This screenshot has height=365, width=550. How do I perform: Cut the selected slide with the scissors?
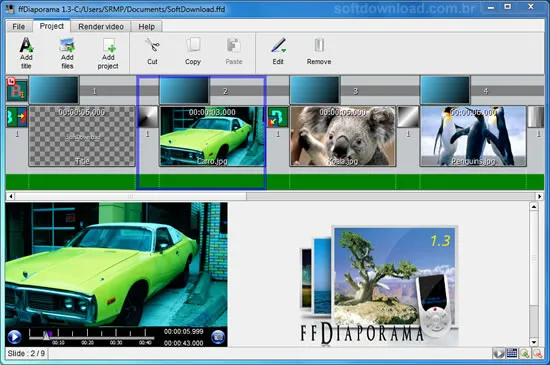pyautogui.click(x=152, y=46)
